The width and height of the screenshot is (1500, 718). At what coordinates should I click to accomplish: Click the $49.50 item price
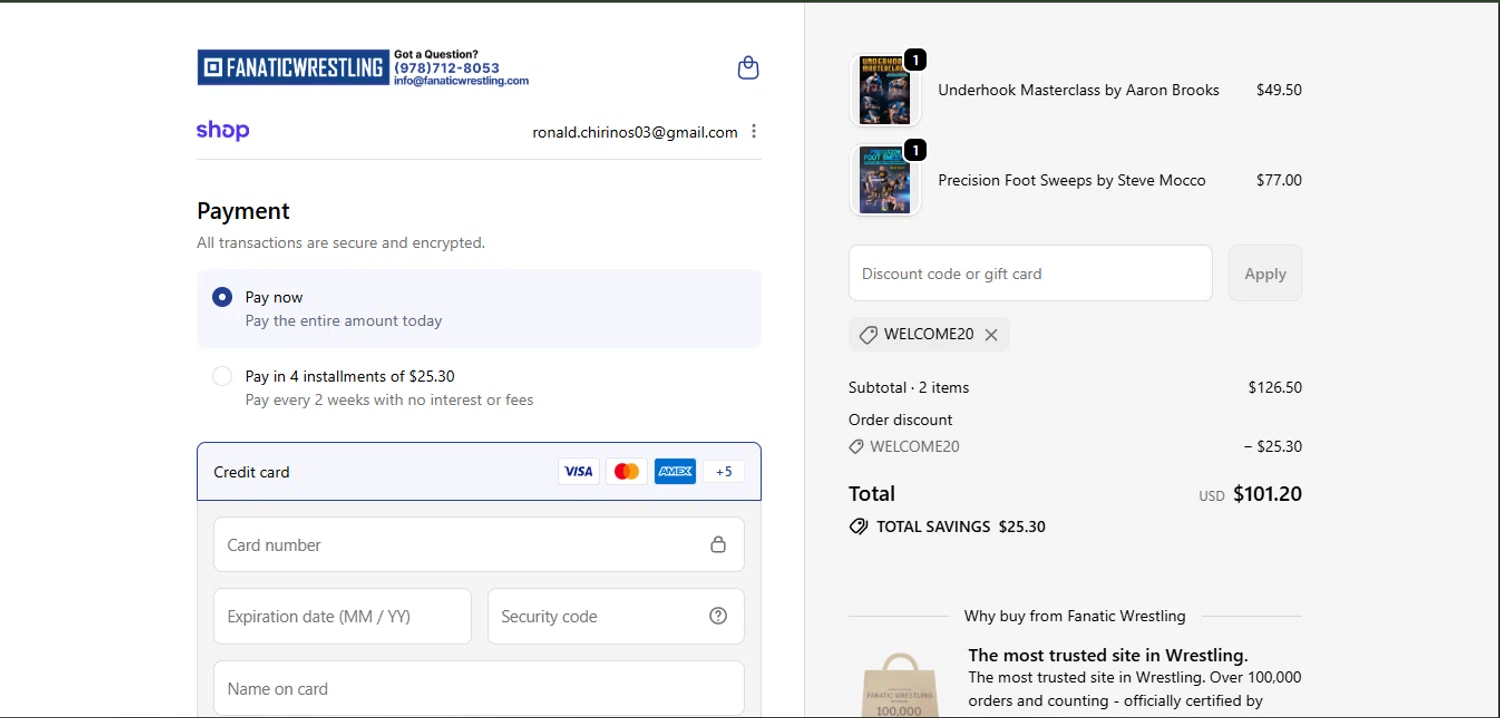1279,90
